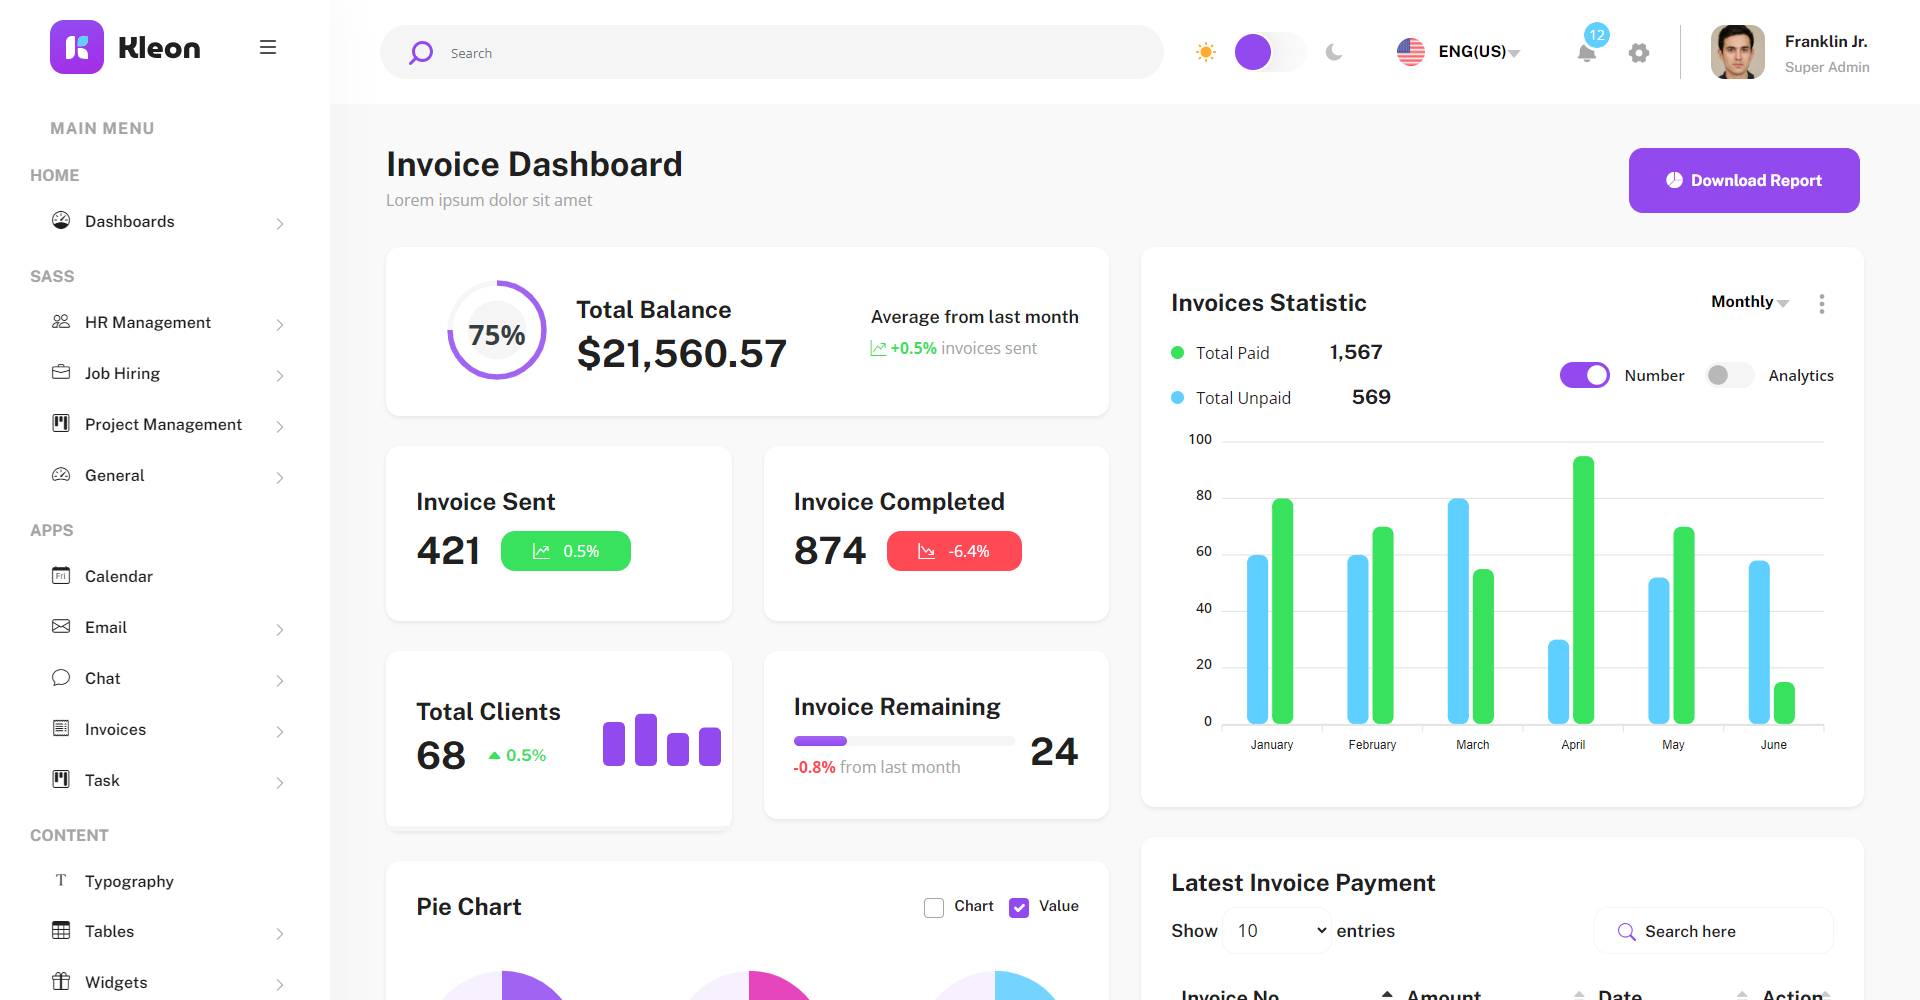Open the Monthly period dropdown
Image resolution: width=1920 pixels, height=1000 pixels.
click(x=1749, y=302)
